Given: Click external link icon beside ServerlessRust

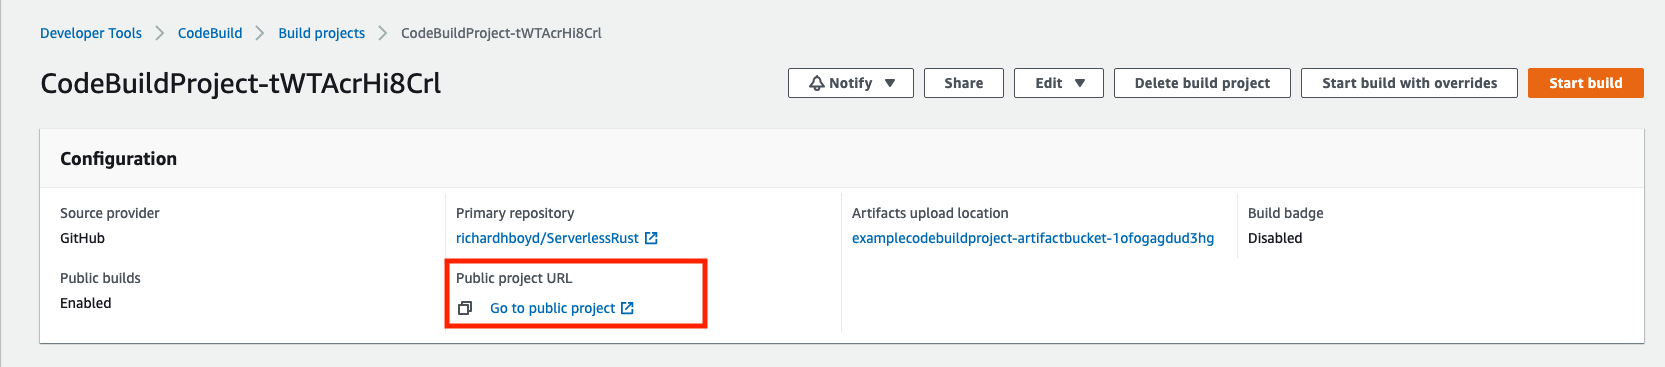Looking at the screenshot, I should 651,238.
